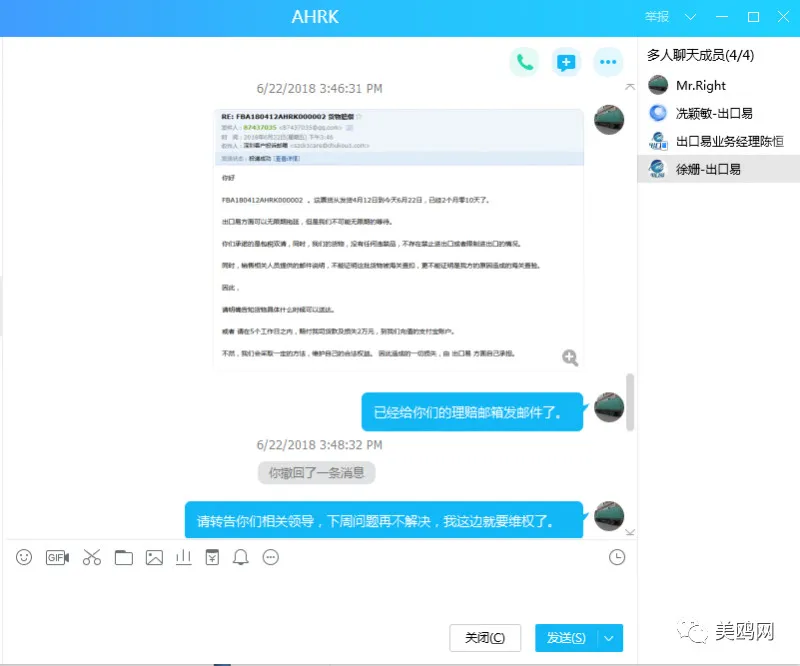The height and width of the screenshot is (666, 800).
Task: Open the three-dot more options bubble
Action: pyautogui.click(x=608, y=62)
